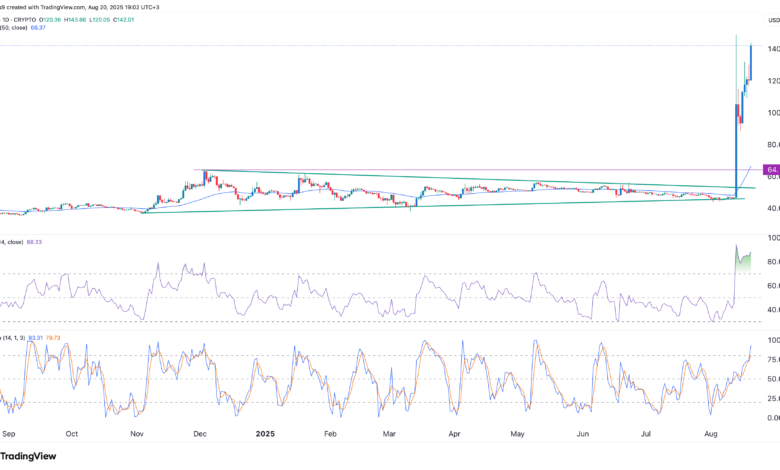Click the 100 level on the main price scale

pyautogui.click(x=770, y=113)
